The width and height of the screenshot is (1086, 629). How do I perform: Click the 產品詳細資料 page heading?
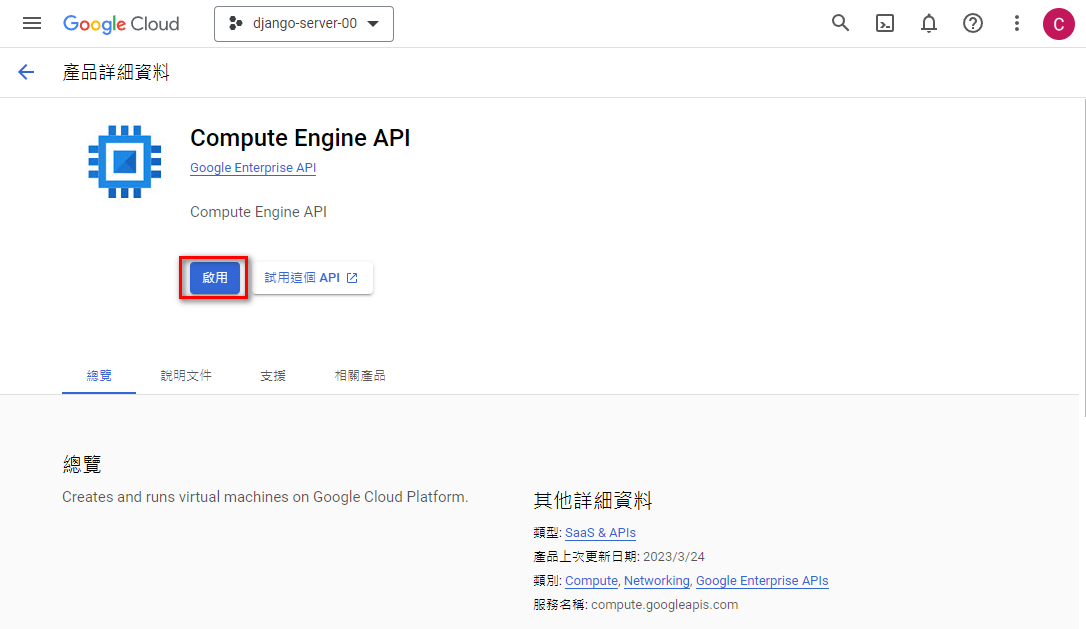116,72
